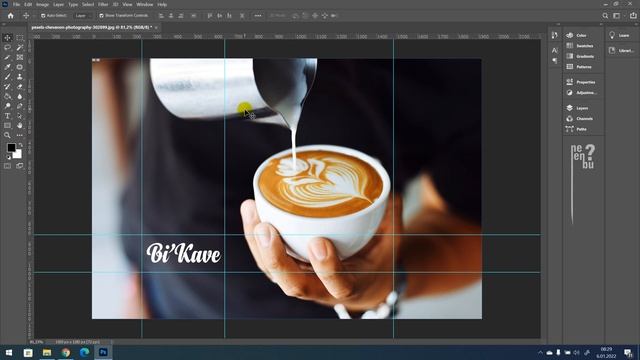640x360 pixels.
Task: Click the three-dots more align options
Action: point(258,16)
